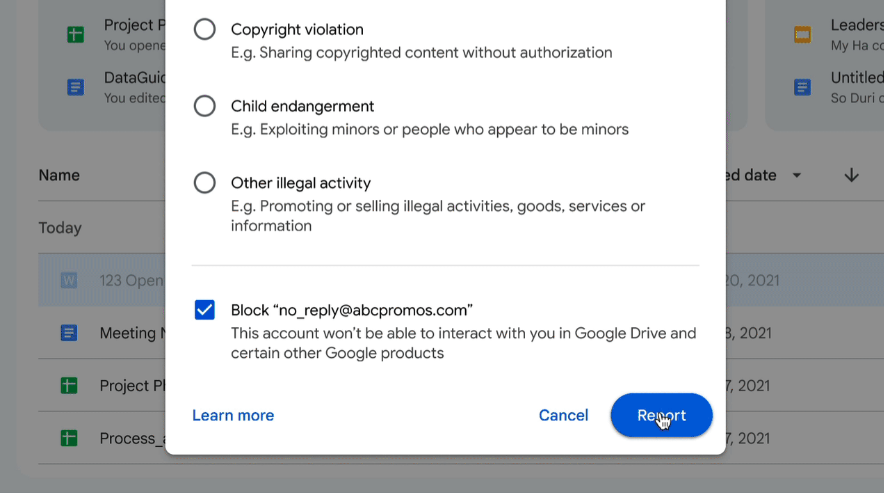884x493 pixels.
Task: Select the Copyright violation radio button
Action: (205, 30)
